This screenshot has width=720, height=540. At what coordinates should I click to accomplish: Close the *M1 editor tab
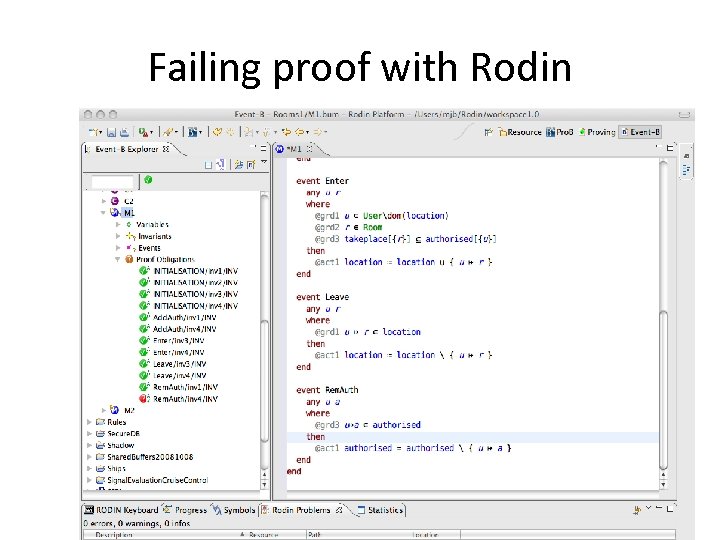pyautogui.click(x=309, y=148)
